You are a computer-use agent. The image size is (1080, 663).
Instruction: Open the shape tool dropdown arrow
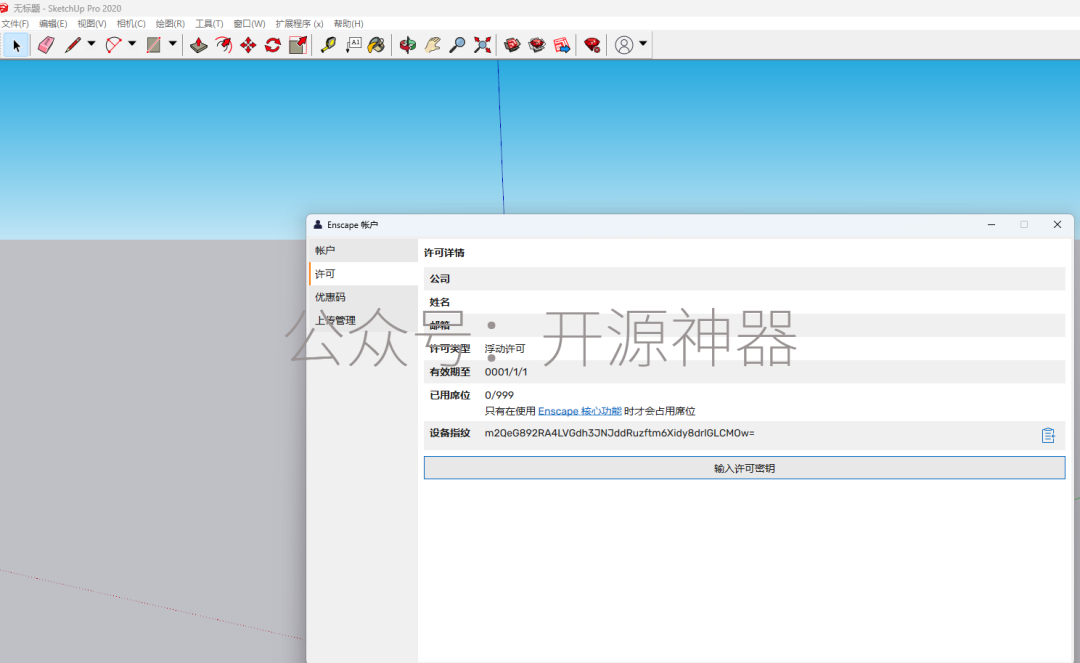(x=172, y=43)
